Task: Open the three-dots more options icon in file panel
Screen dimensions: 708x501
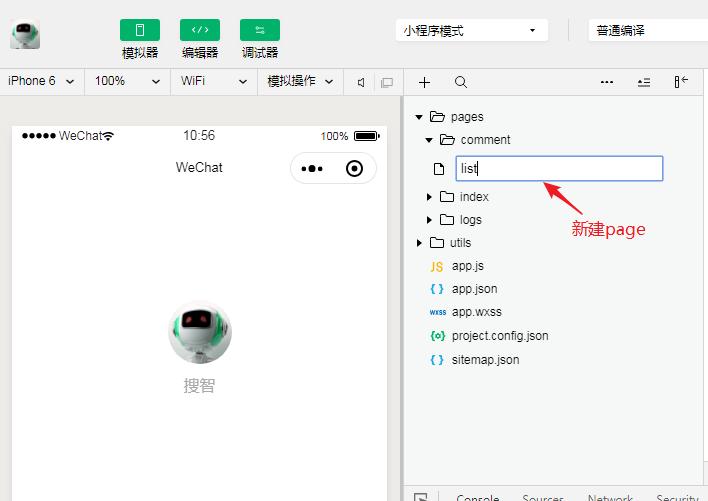Action: coord(607,82)
